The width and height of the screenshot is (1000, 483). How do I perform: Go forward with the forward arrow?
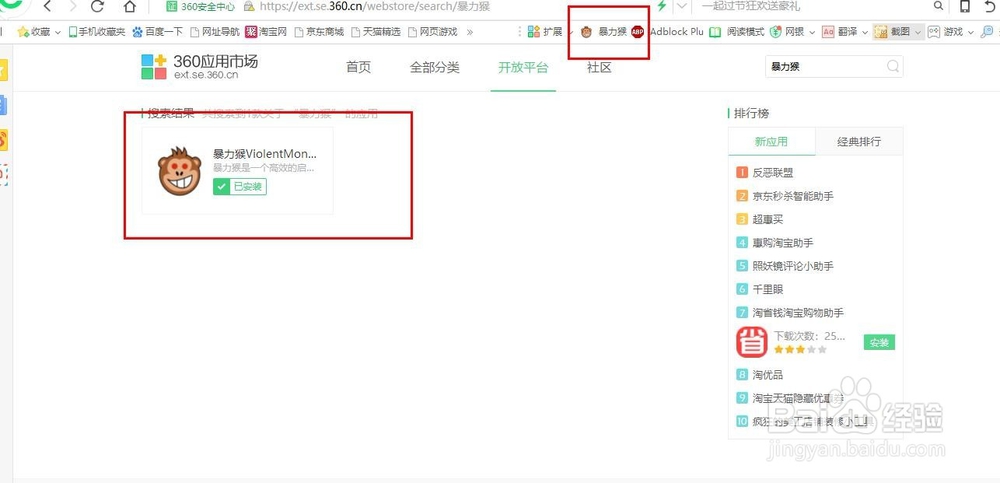(x=73, y=7)
